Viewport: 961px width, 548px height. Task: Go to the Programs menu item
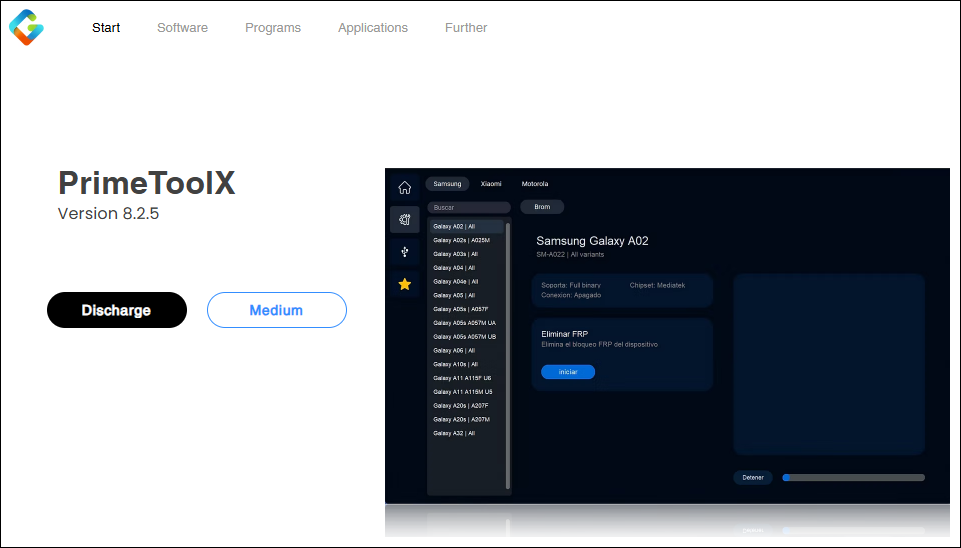pyautogui.click(x=273, y=28)
